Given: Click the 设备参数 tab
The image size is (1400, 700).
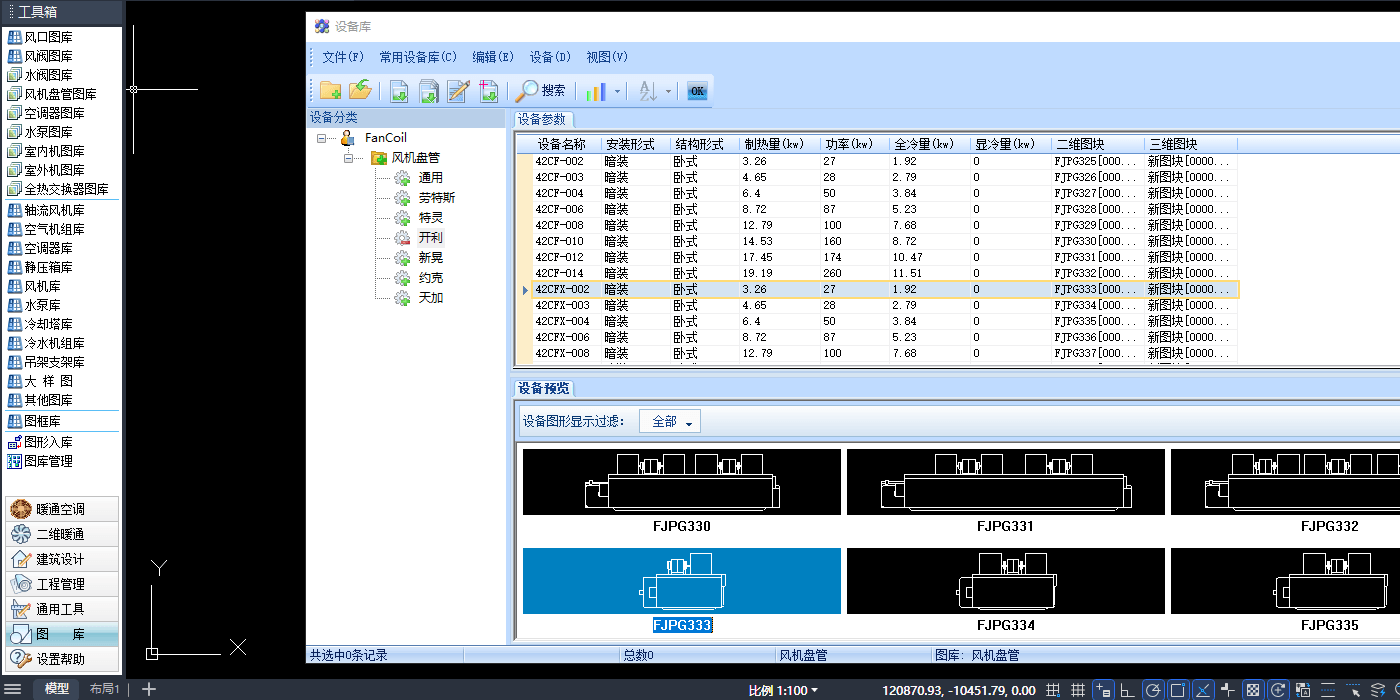Looking at the screenshot, I should coord(541,120).
